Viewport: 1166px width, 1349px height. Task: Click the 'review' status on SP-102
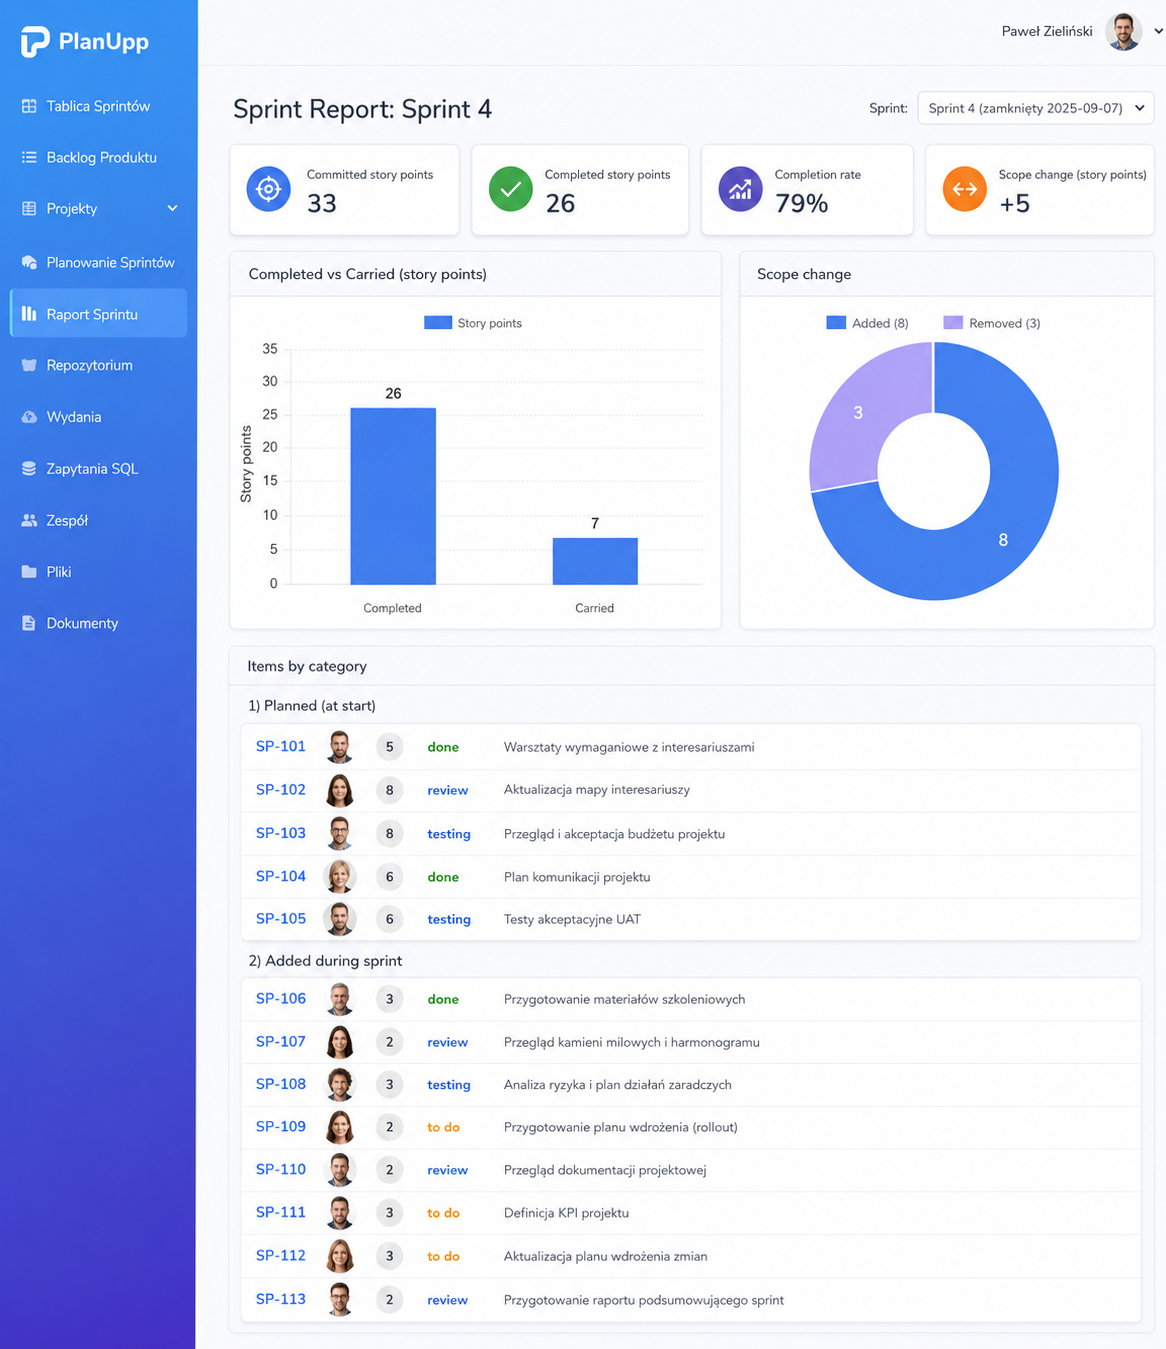click(448, 790)
